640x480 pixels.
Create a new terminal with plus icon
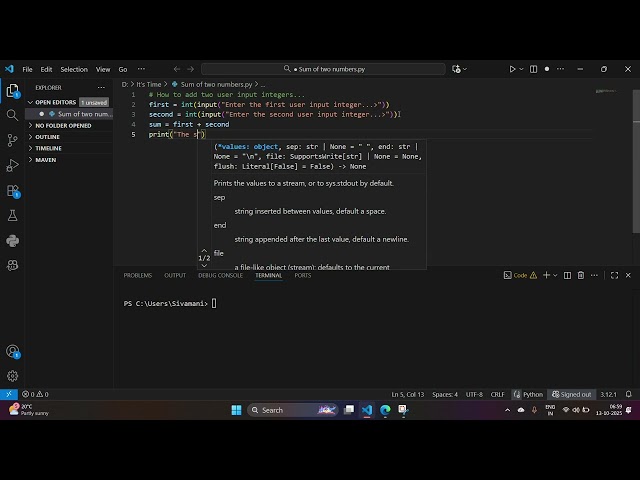click(x=546, y=276)
